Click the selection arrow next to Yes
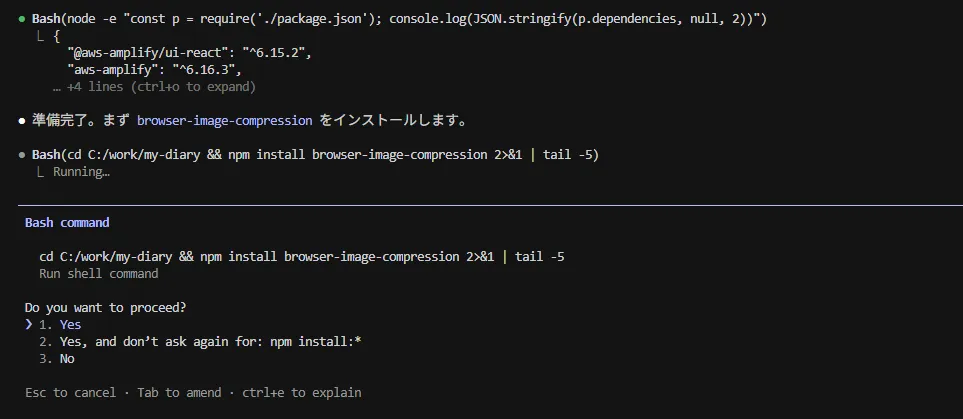 pos(29,324)
